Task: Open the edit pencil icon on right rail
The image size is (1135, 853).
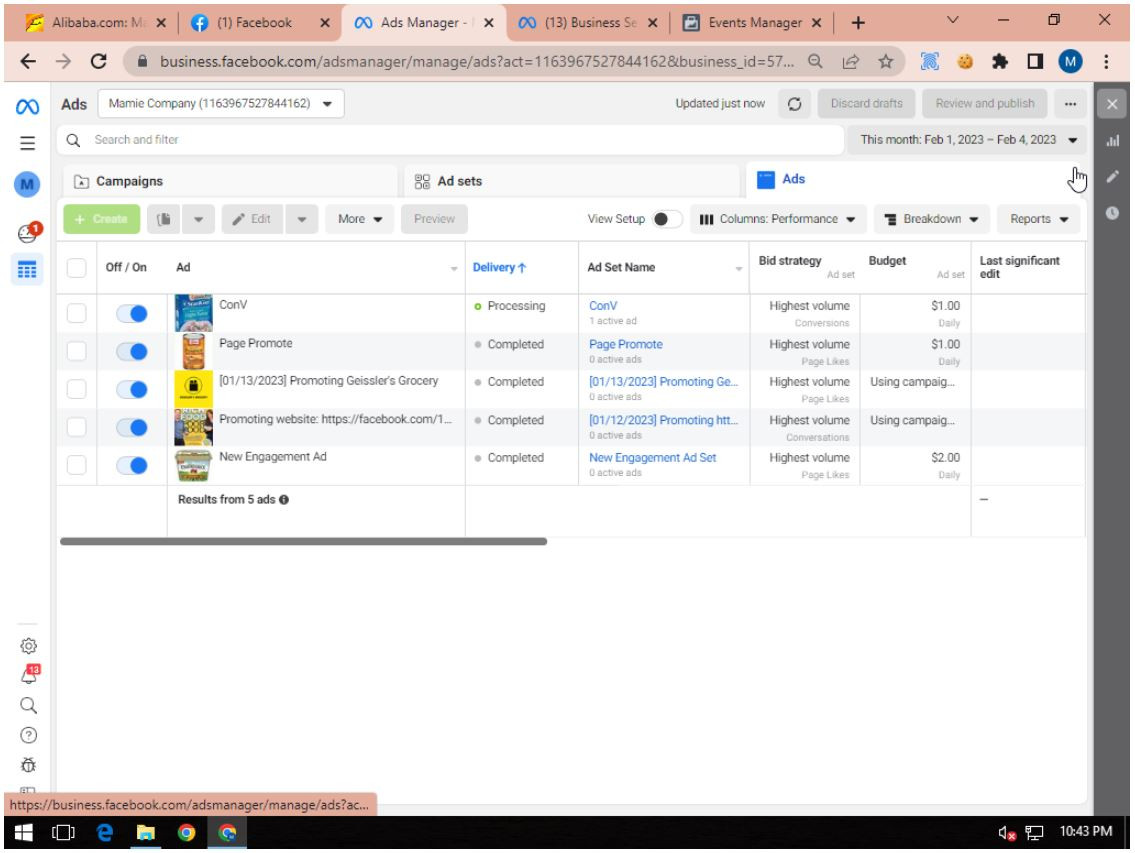Action: (x=1113, y=176)
